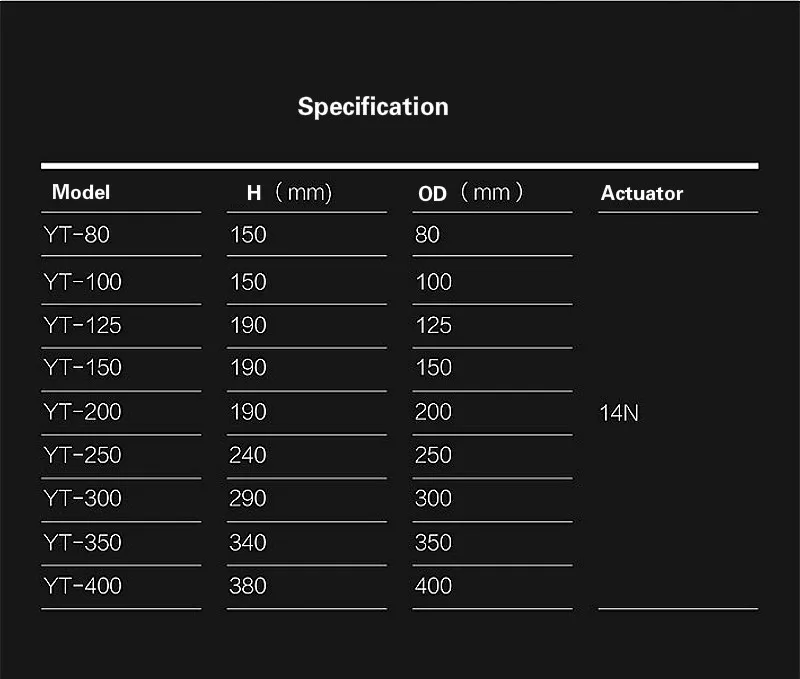The width and height of the screenshot is (800, 679).
Task: Select the 80 OD value
Action: tap(428, 235)
